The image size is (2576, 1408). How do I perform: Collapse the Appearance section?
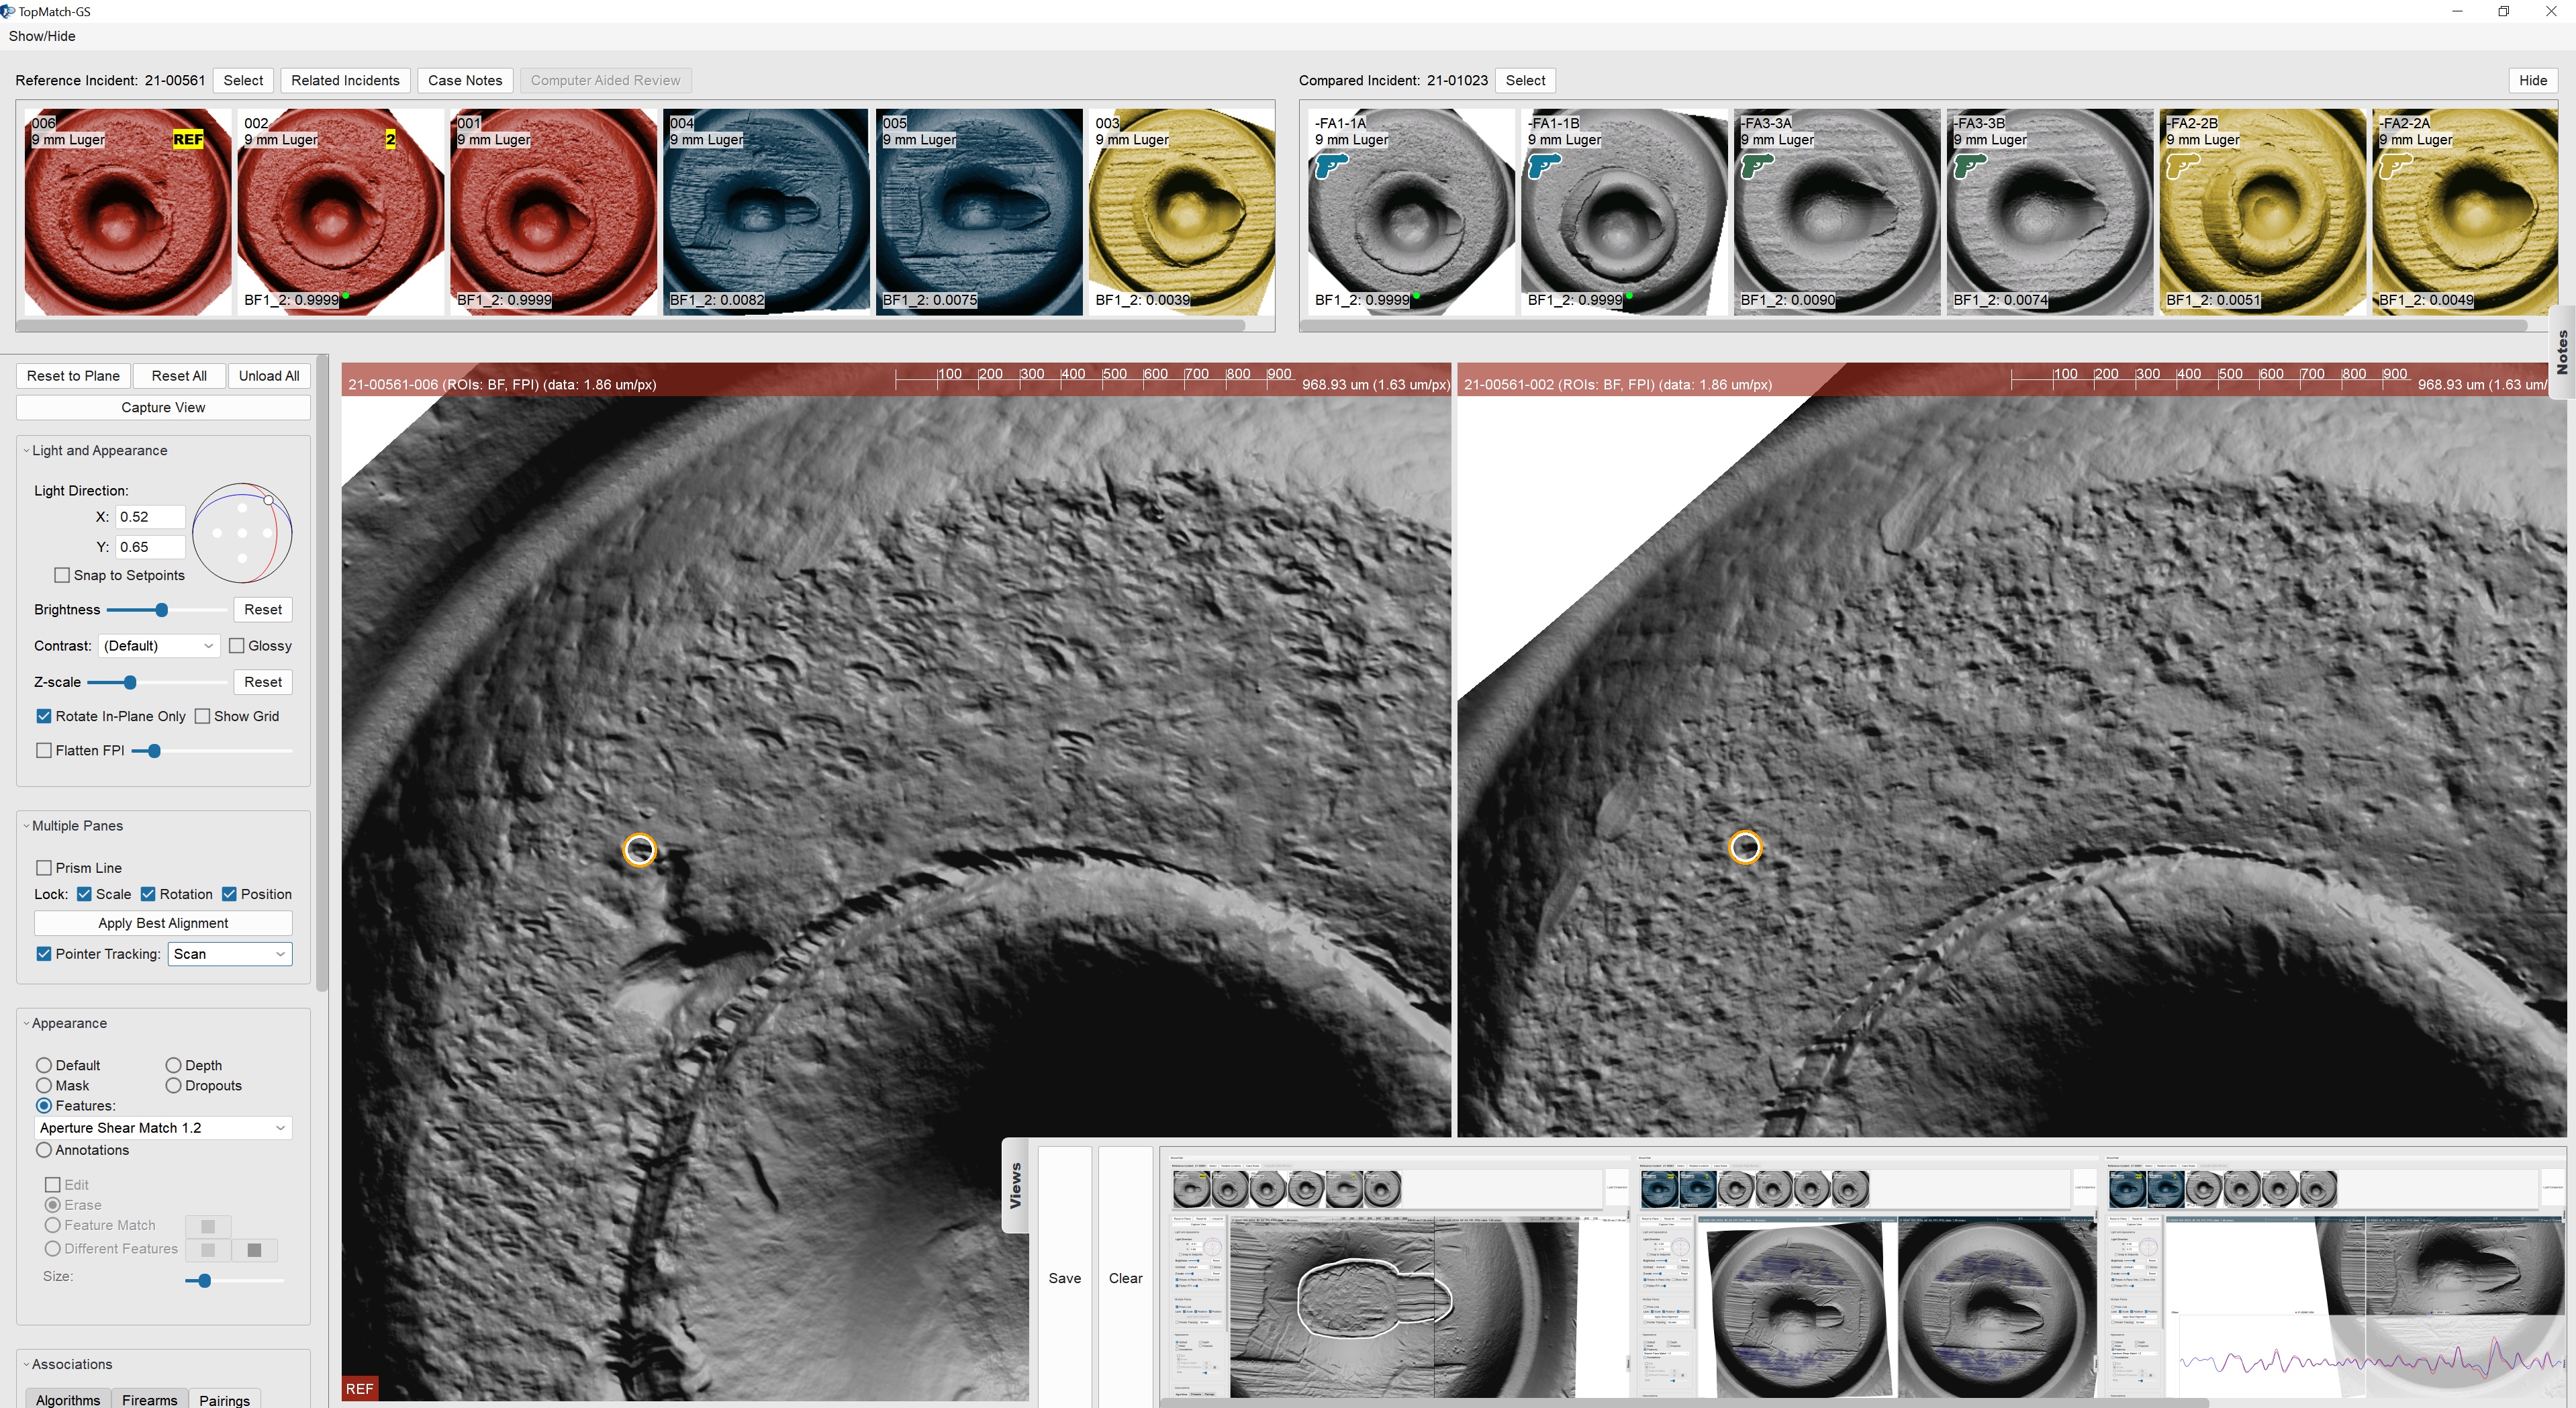point(27,1023)
